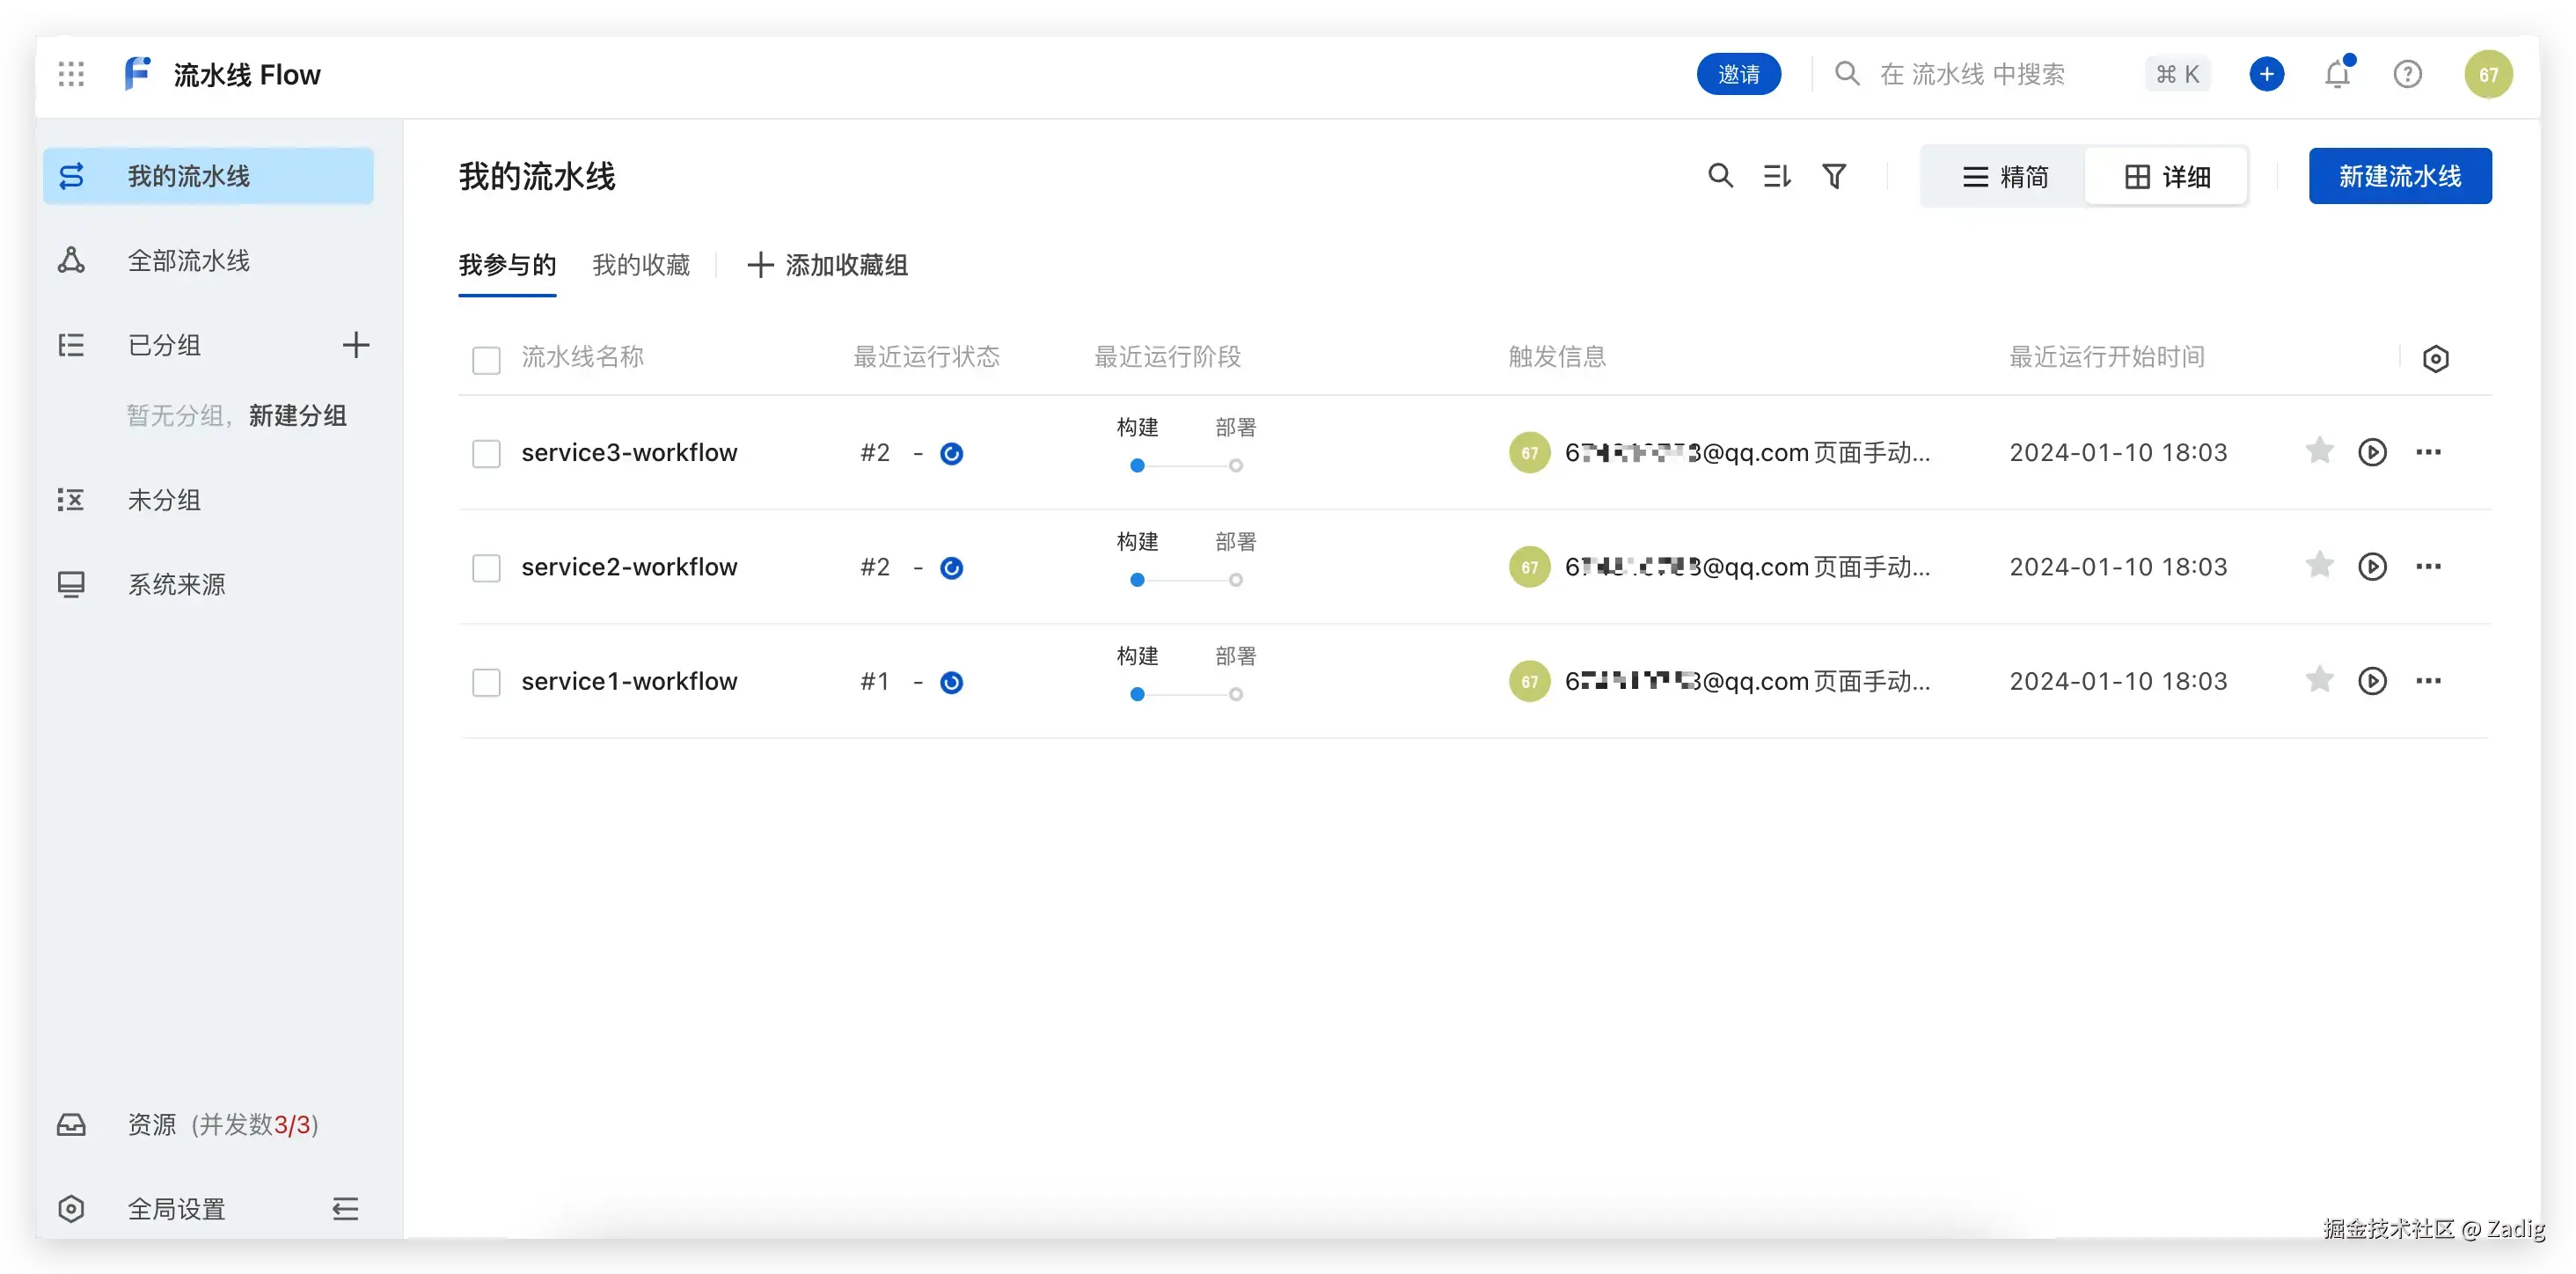Star the service2-workflow pipeline
Image resolution: width=2576 pixels, height=1274 pixels.
point(2319,566)
